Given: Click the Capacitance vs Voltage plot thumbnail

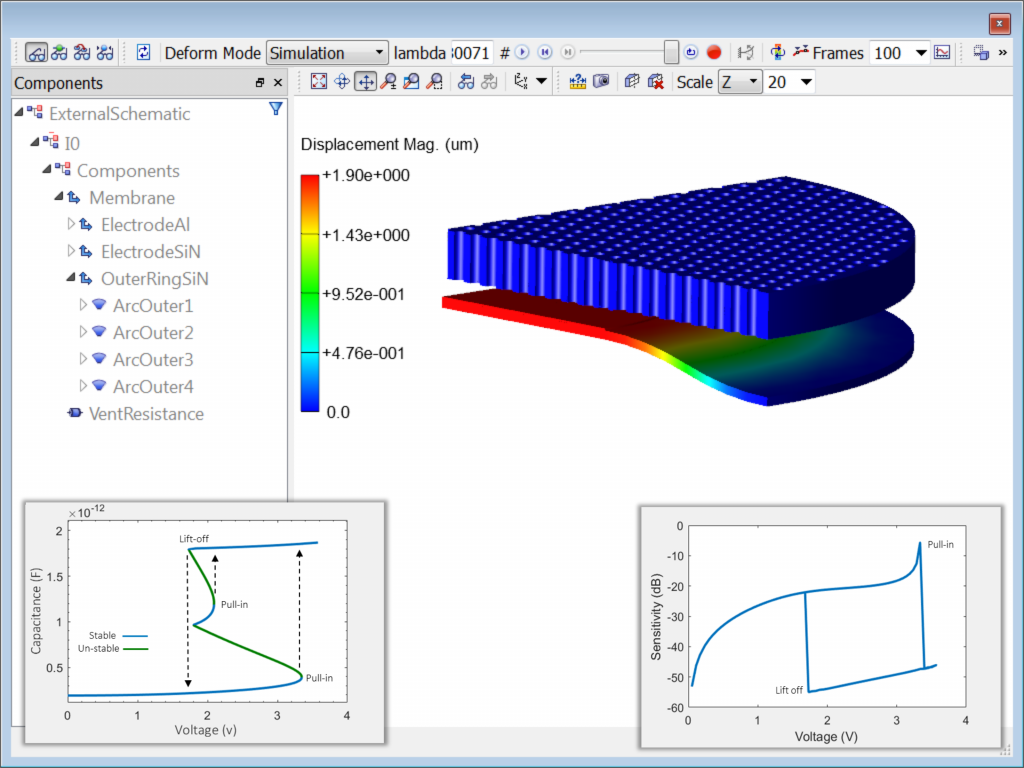Looking at the screenshot, I should click(x=205, y=622).
